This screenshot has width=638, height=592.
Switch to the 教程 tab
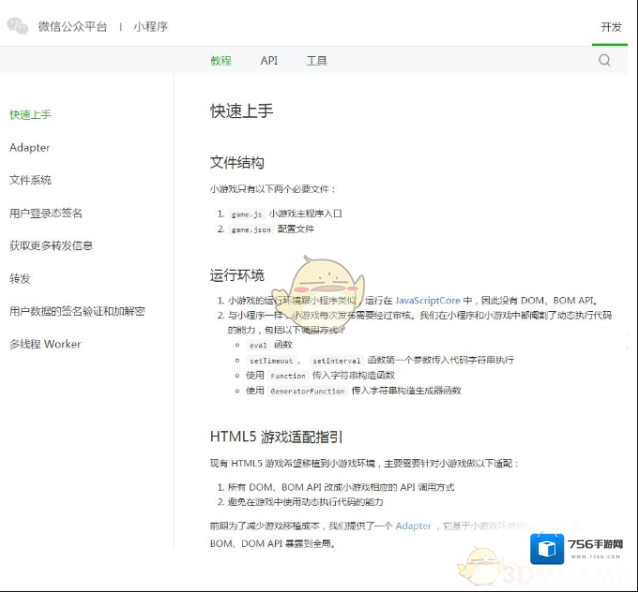click(x=221, y=61)
